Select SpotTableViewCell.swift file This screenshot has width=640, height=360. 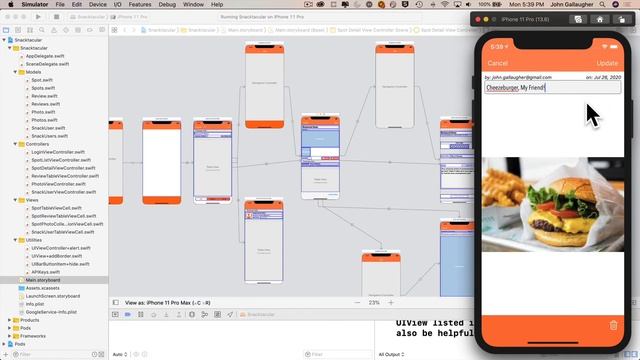56,208
